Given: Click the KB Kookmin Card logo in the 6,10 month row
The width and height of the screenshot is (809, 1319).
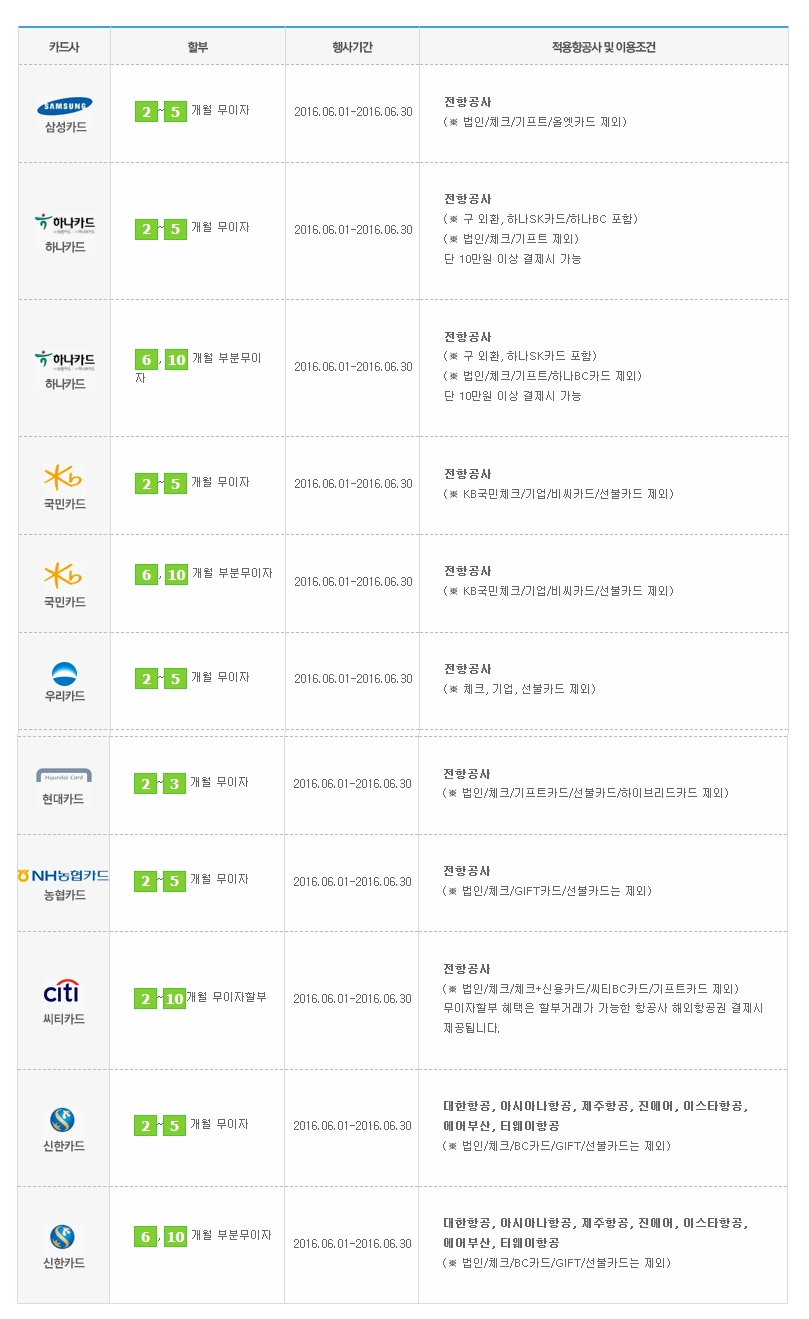Looking at the screenshot, I should [x=65, y=574].
